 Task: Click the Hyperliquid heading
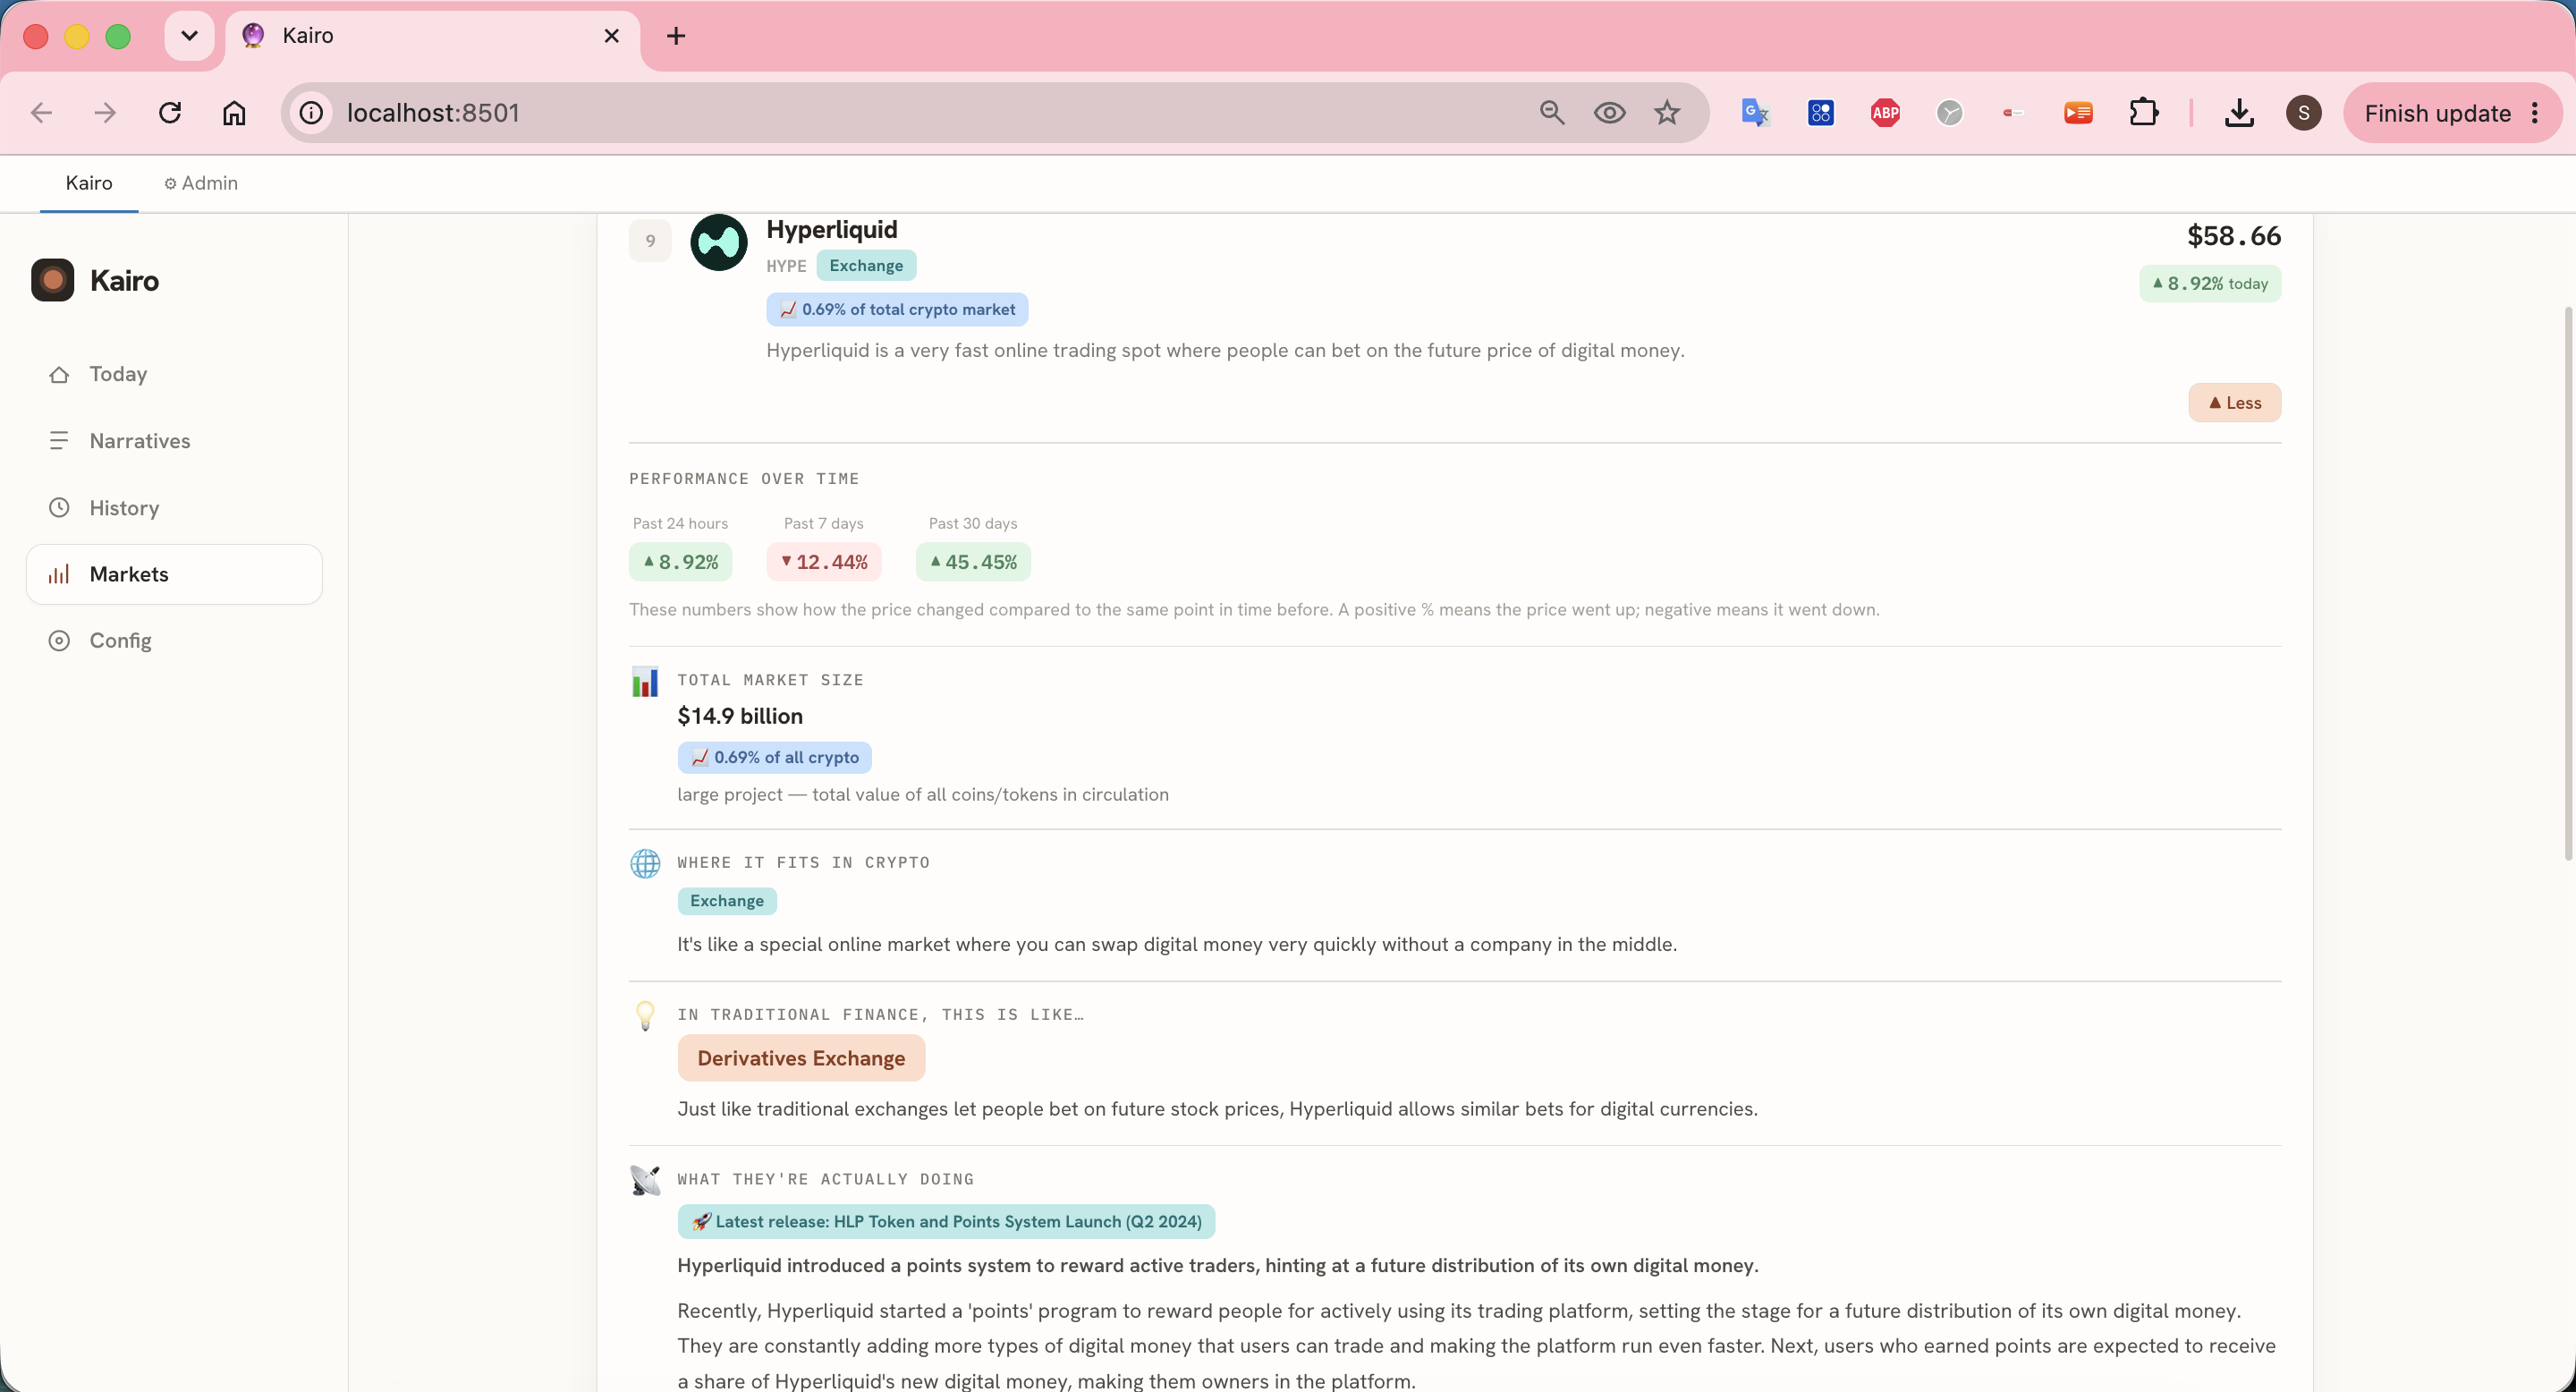click(832, 230)
